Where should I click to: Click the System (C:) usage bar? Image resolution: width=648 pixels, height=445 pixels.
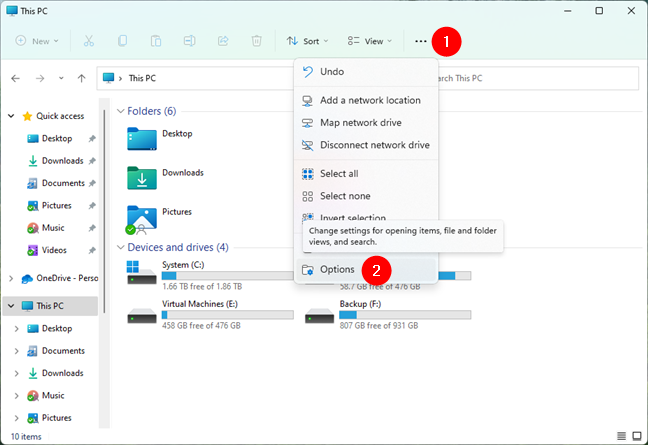coord(227,276)
